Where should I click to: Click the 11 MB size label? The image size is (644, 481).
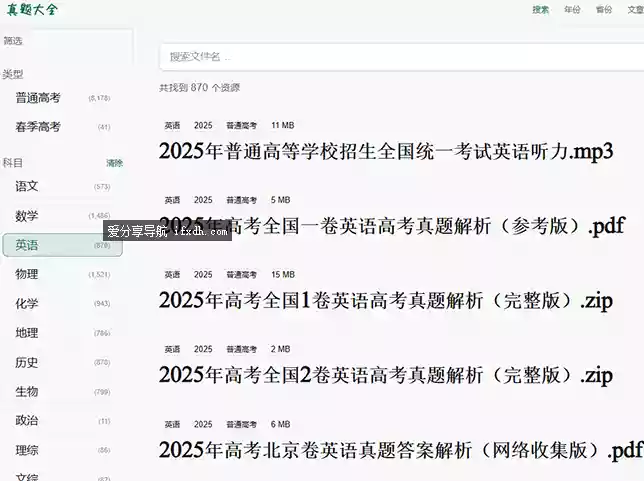point(283,125)
